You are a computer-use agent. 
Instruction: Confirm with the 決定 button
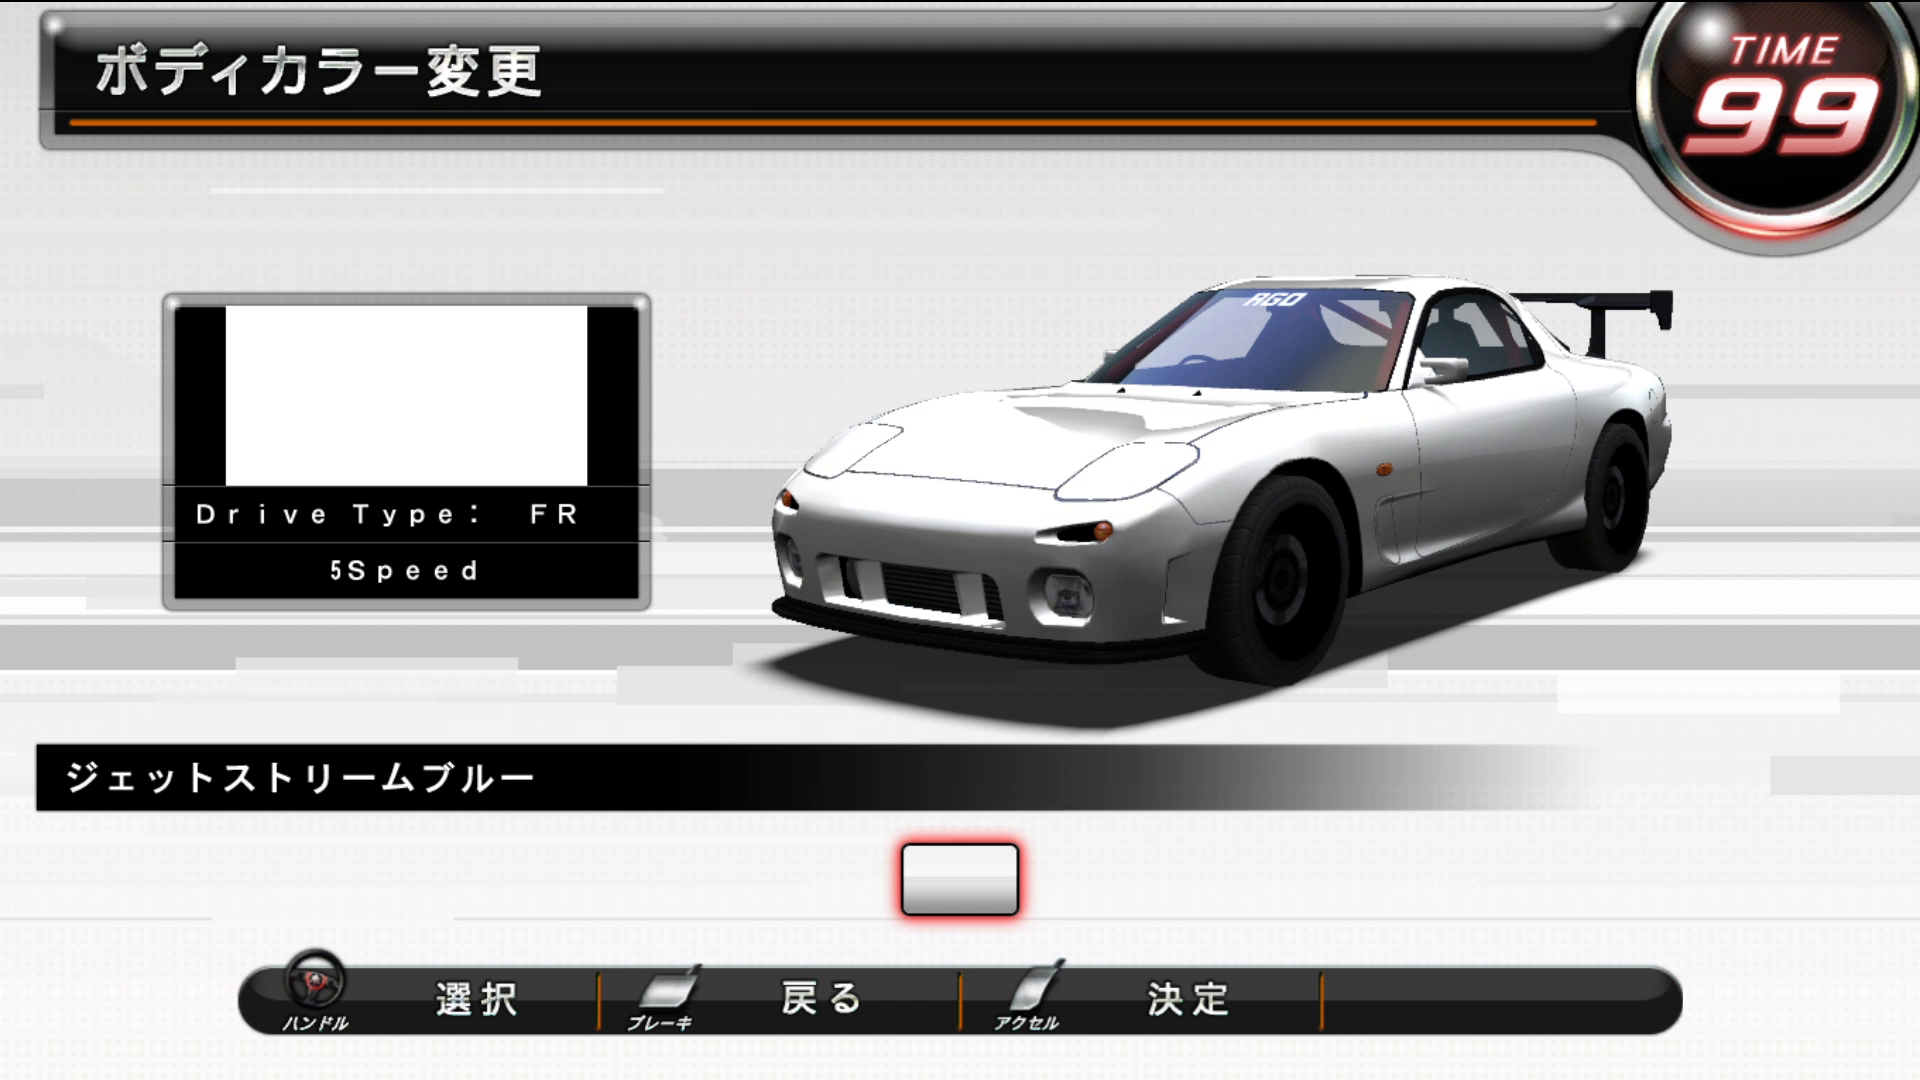click(1188, 998)
